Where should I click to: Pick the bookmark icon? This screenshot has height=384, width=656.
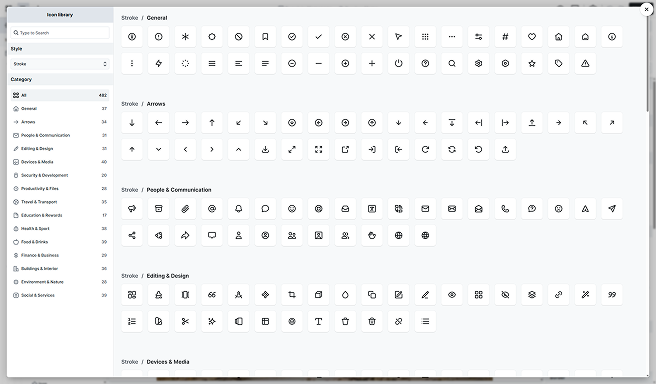tap(265, 37)
